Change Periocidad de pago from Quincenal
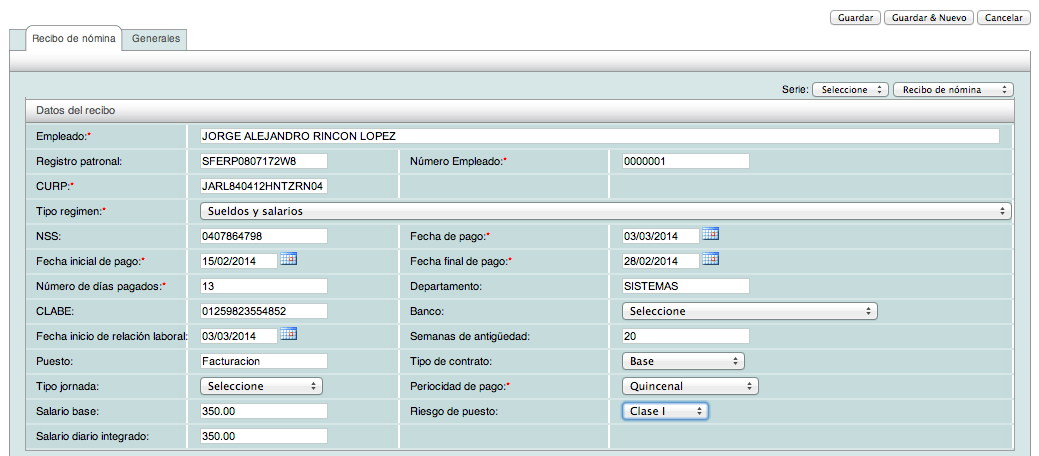The width and height of the screenshot is (1039, 456). click(690, 386)
